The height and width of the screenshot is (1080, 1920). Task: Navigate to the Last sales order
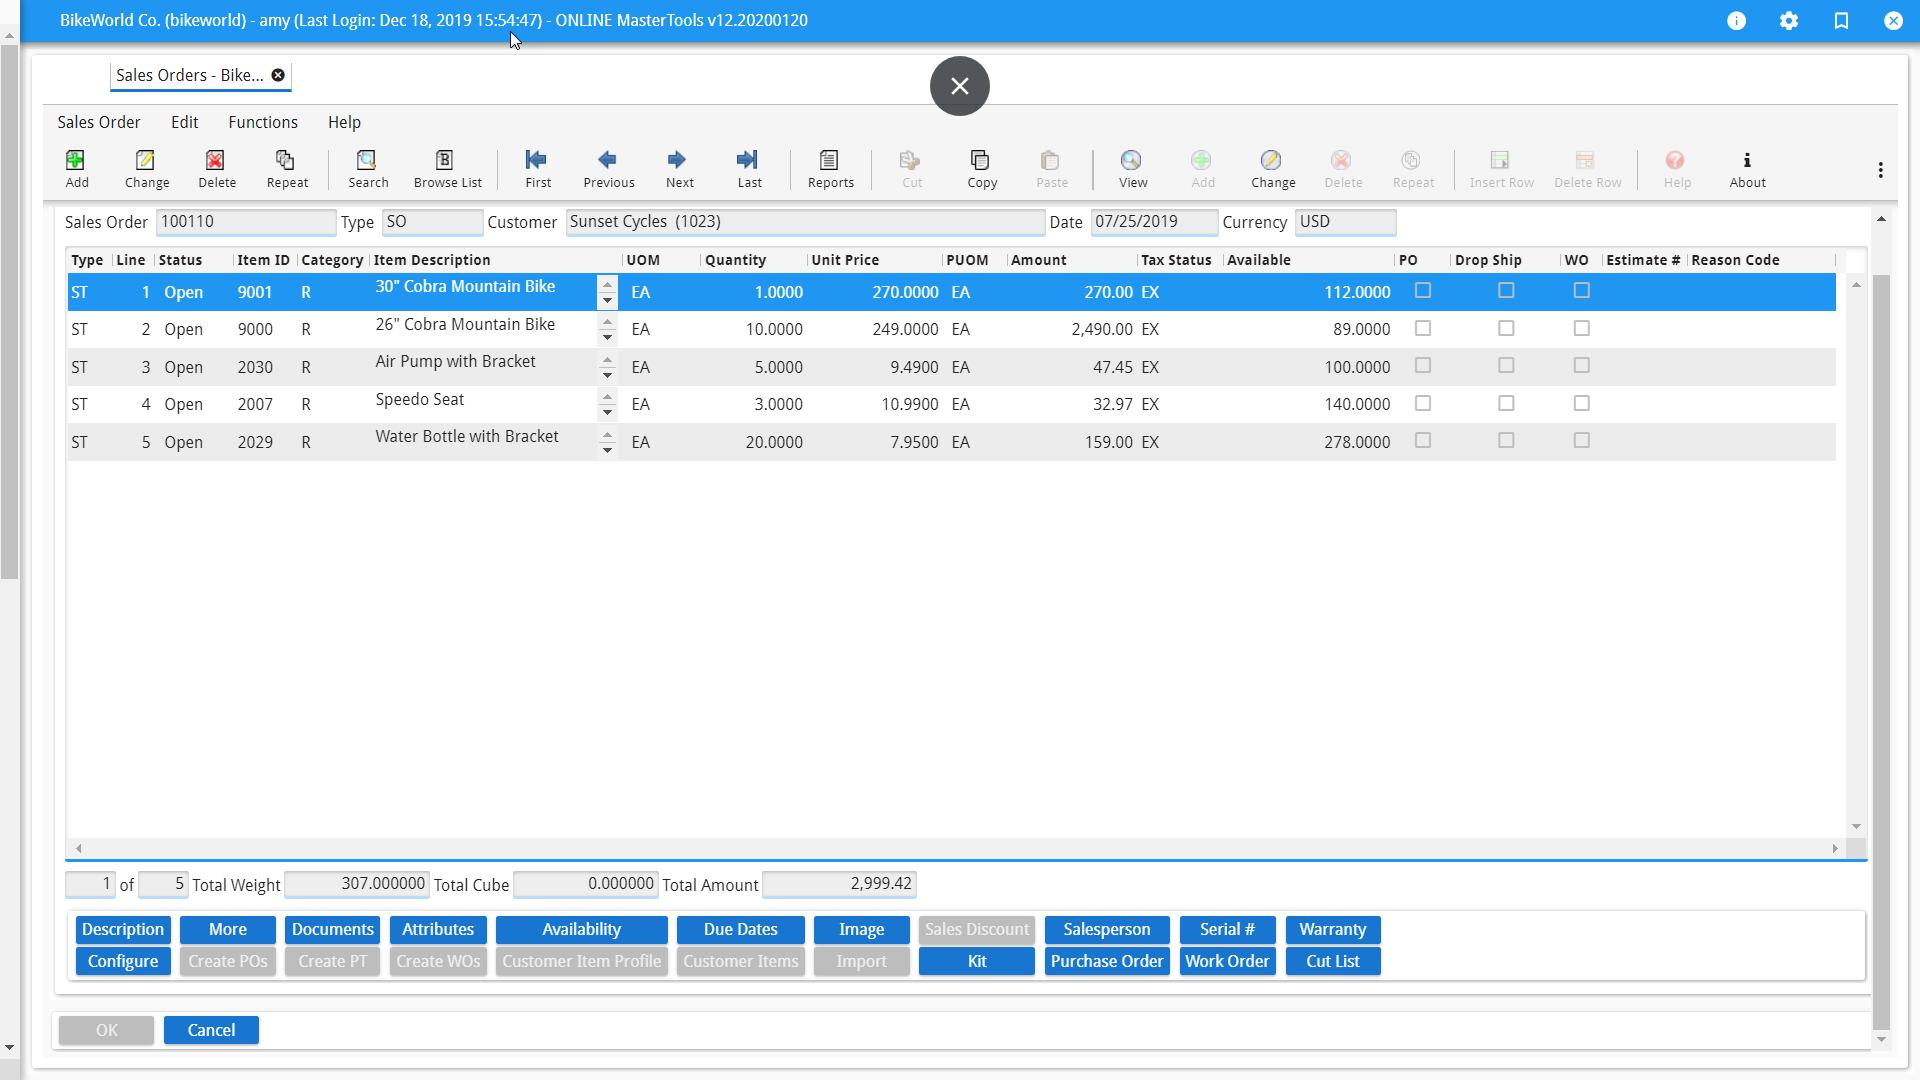pyautogui.click(x=749, y=168)
